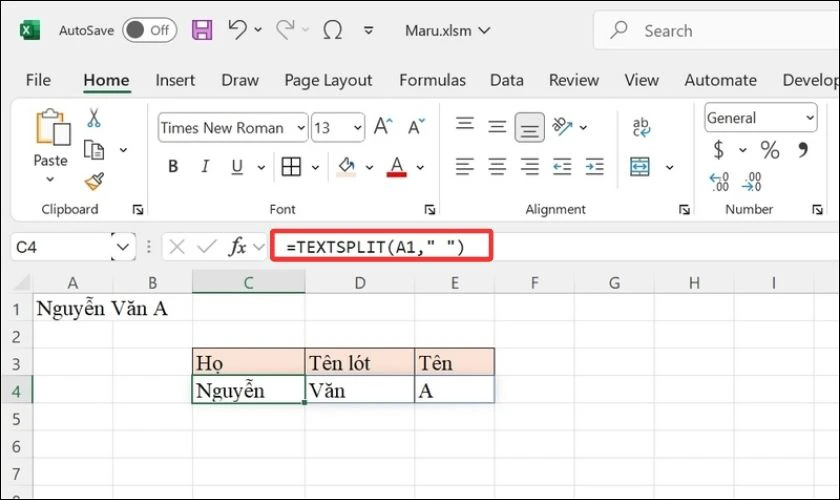Screen dimensions: 840x500
Task: Expand the Name Box dropdown
Action: point(123,247)
